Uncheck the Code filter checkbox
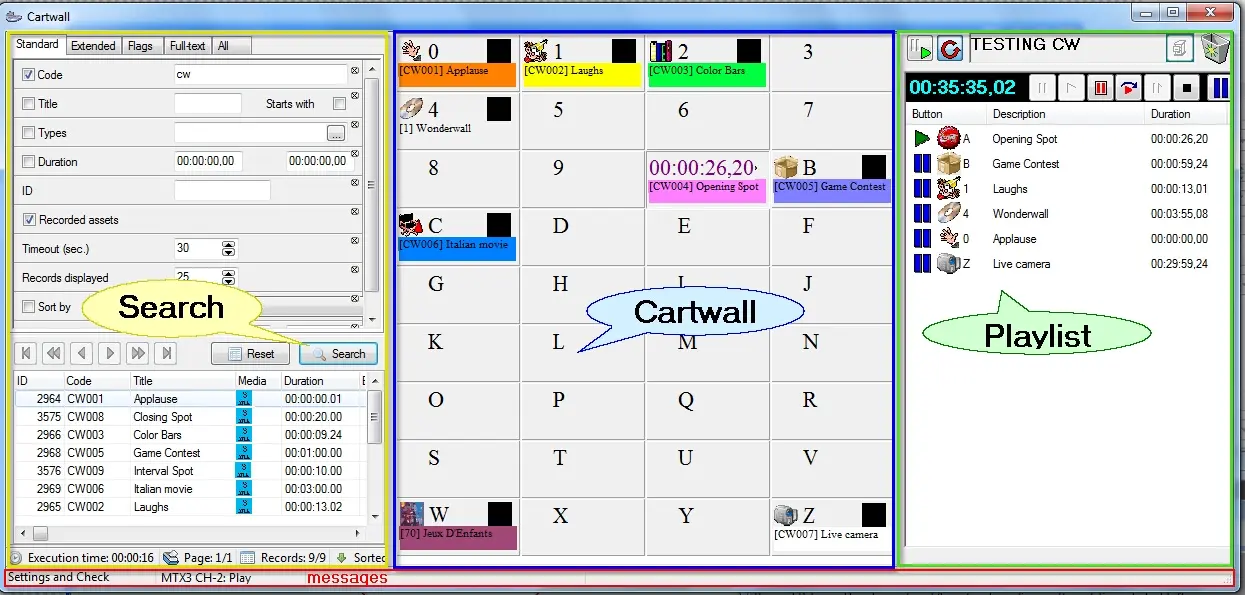Image resolution: width=1245 pixels, height=595 pixels. 28,75
